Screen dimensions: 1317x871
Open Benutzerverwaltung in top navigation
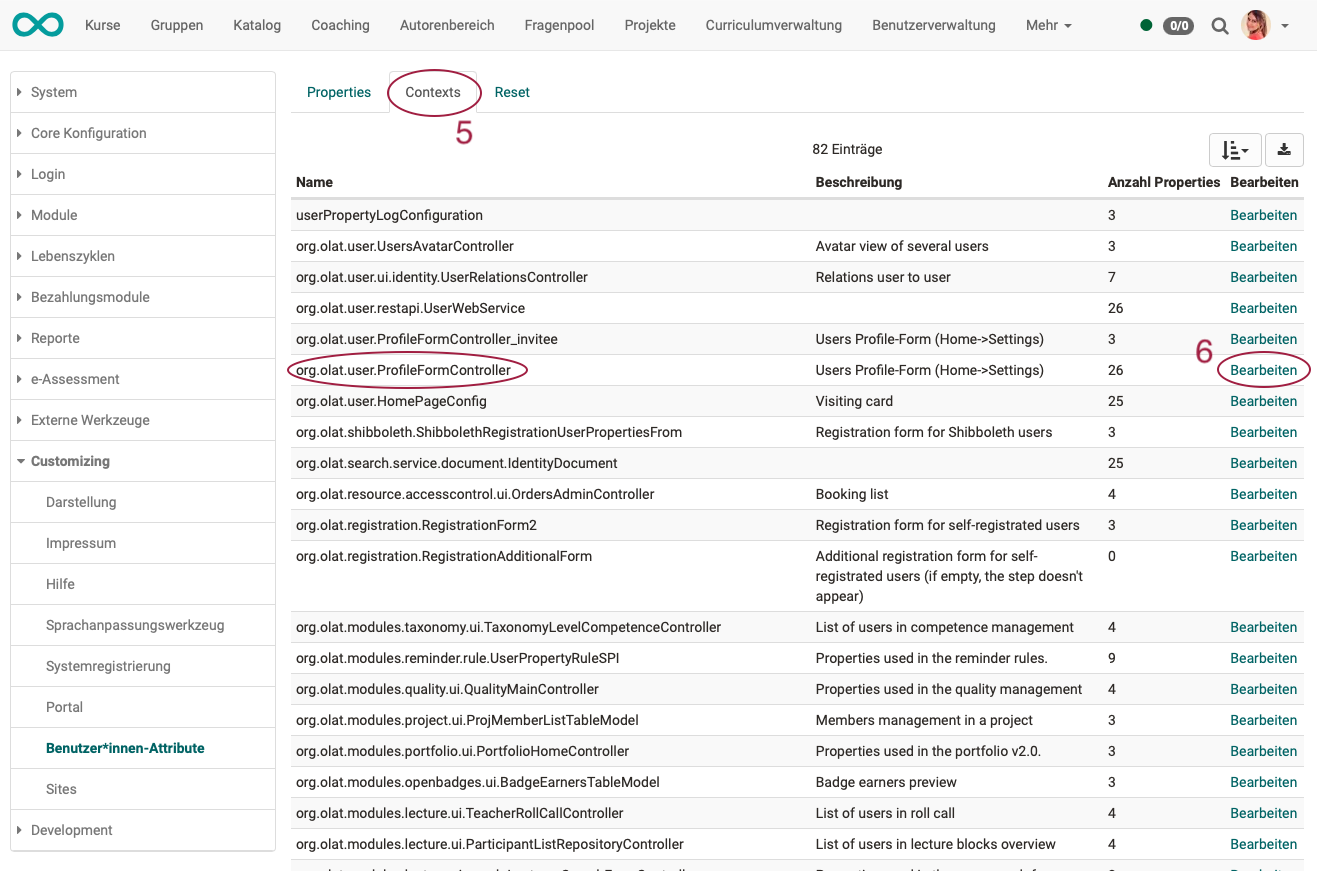[x=933, y=25]
